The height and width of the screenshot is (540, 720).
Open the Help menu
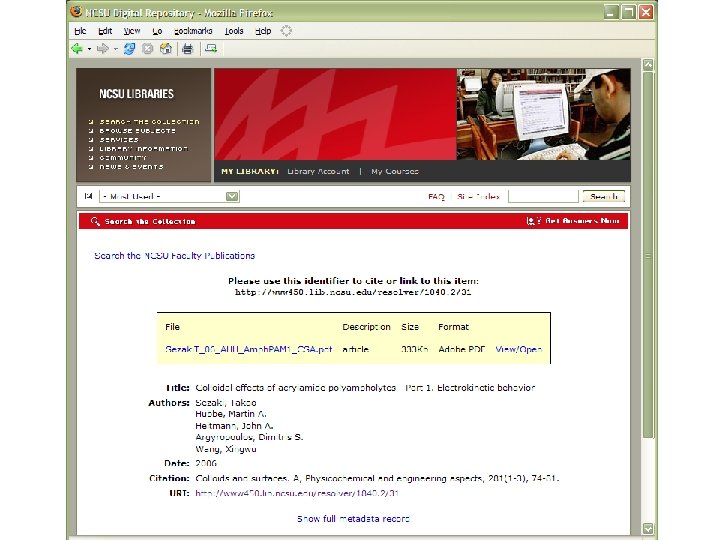pos(263,31)
